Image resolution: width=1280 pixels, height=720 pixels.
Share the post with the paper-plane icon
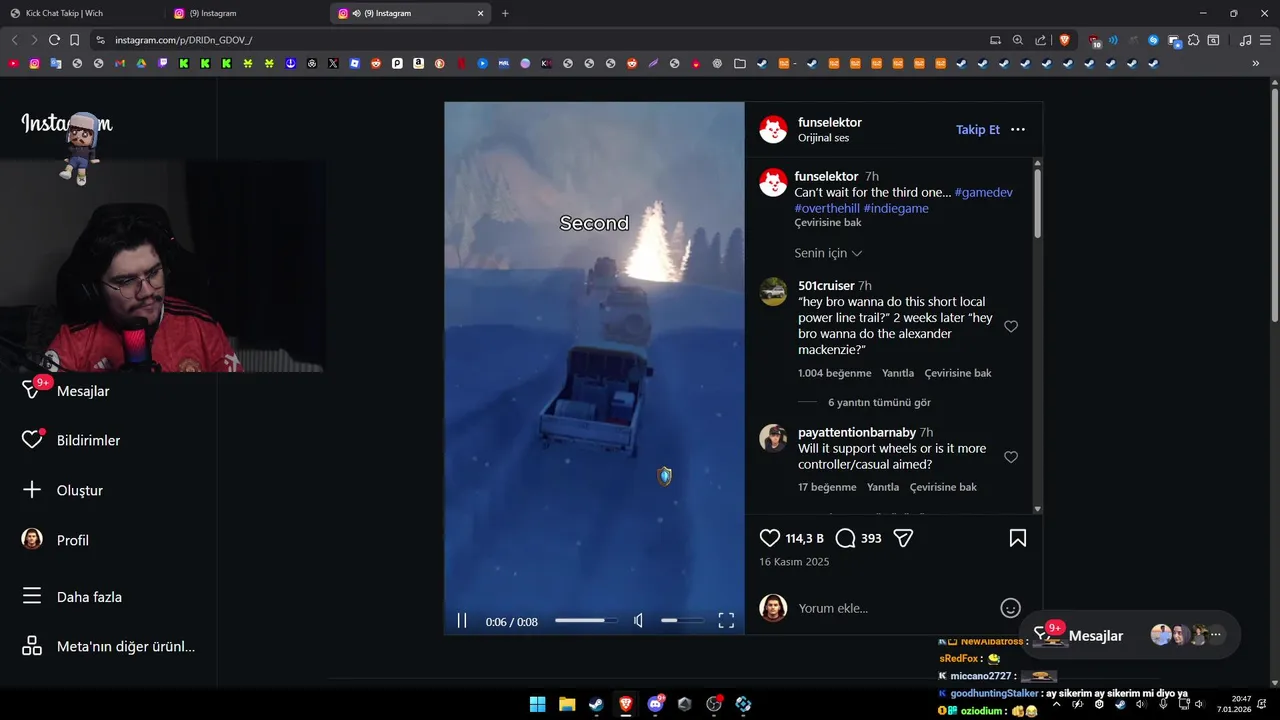tap(903, 538)
